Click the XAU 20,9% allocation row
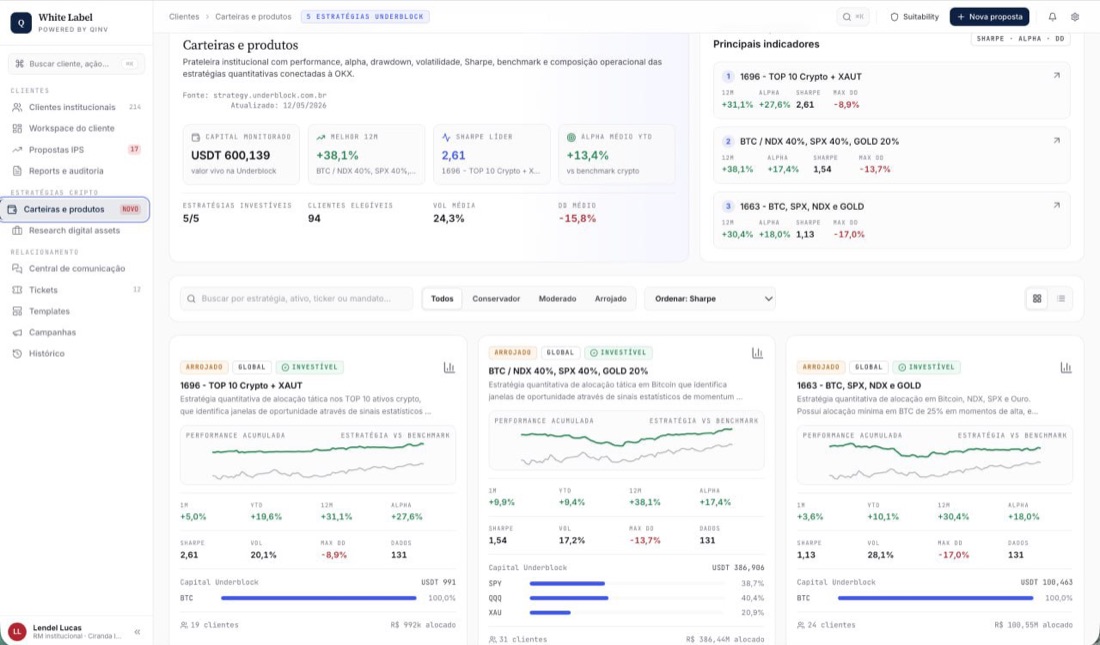The image size is (1100, 645). pos(626,613)
